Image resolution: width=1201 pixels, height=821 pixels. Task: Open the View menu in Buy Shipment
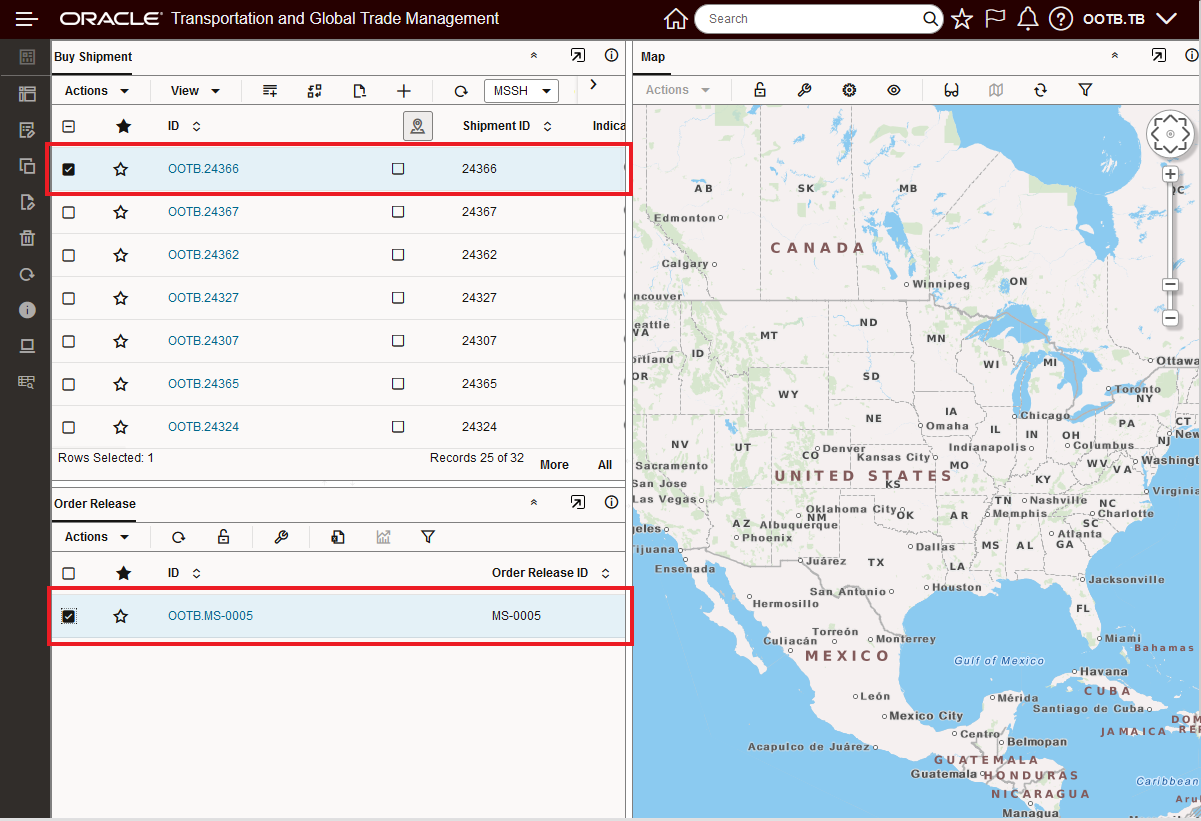click(x=195, y=91)
